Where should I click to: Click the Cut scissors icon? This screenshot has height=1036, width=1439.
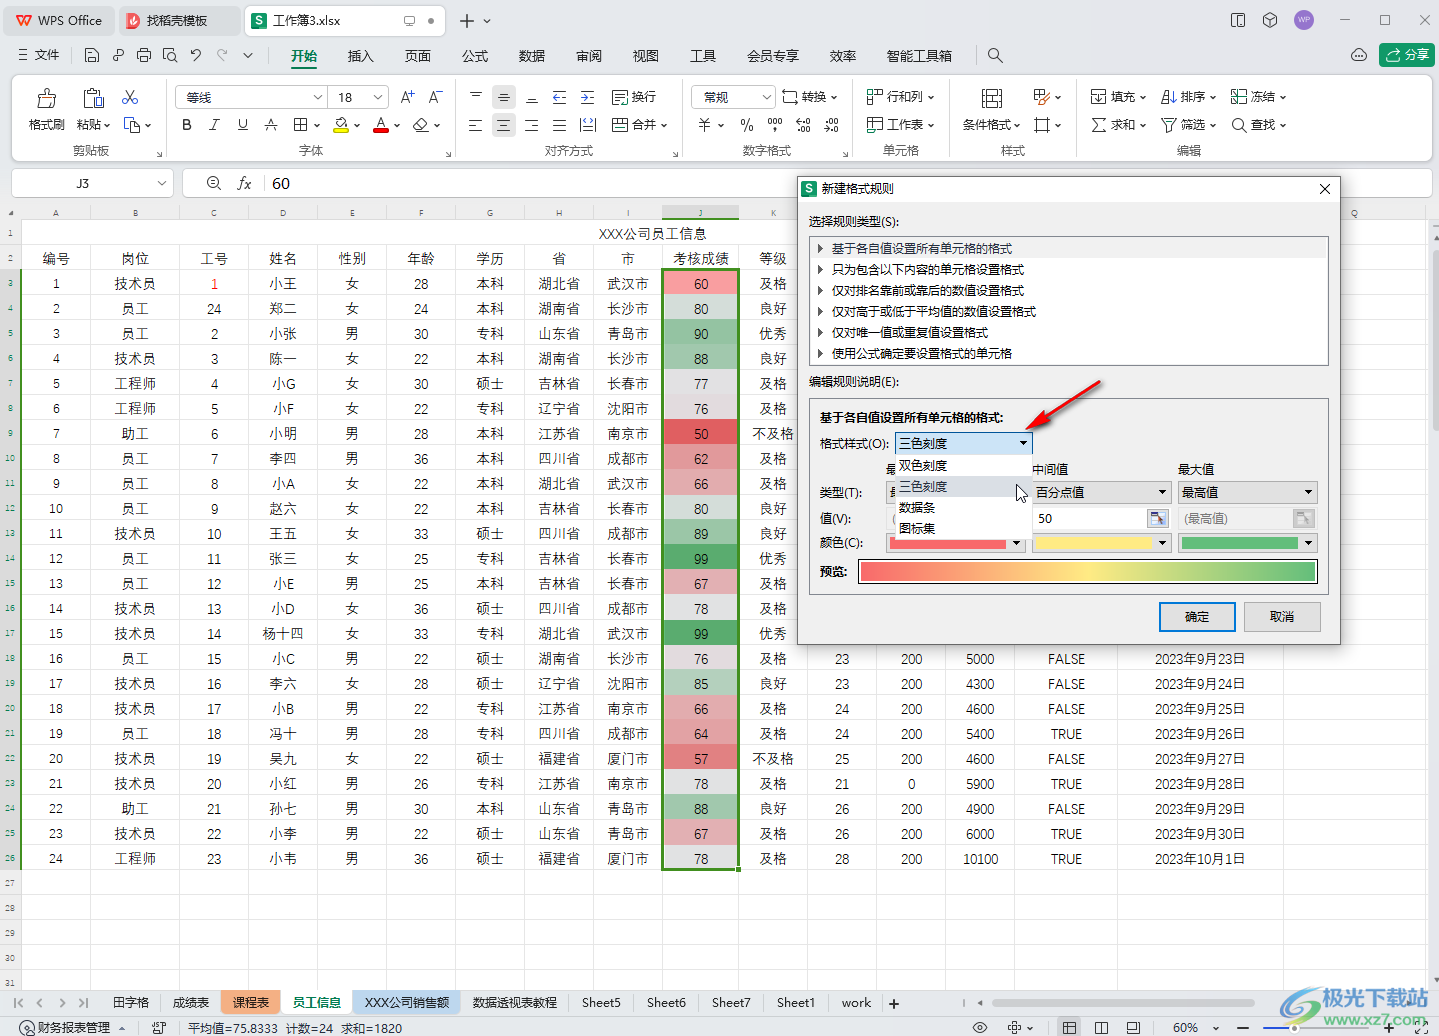tap(130, 97)
